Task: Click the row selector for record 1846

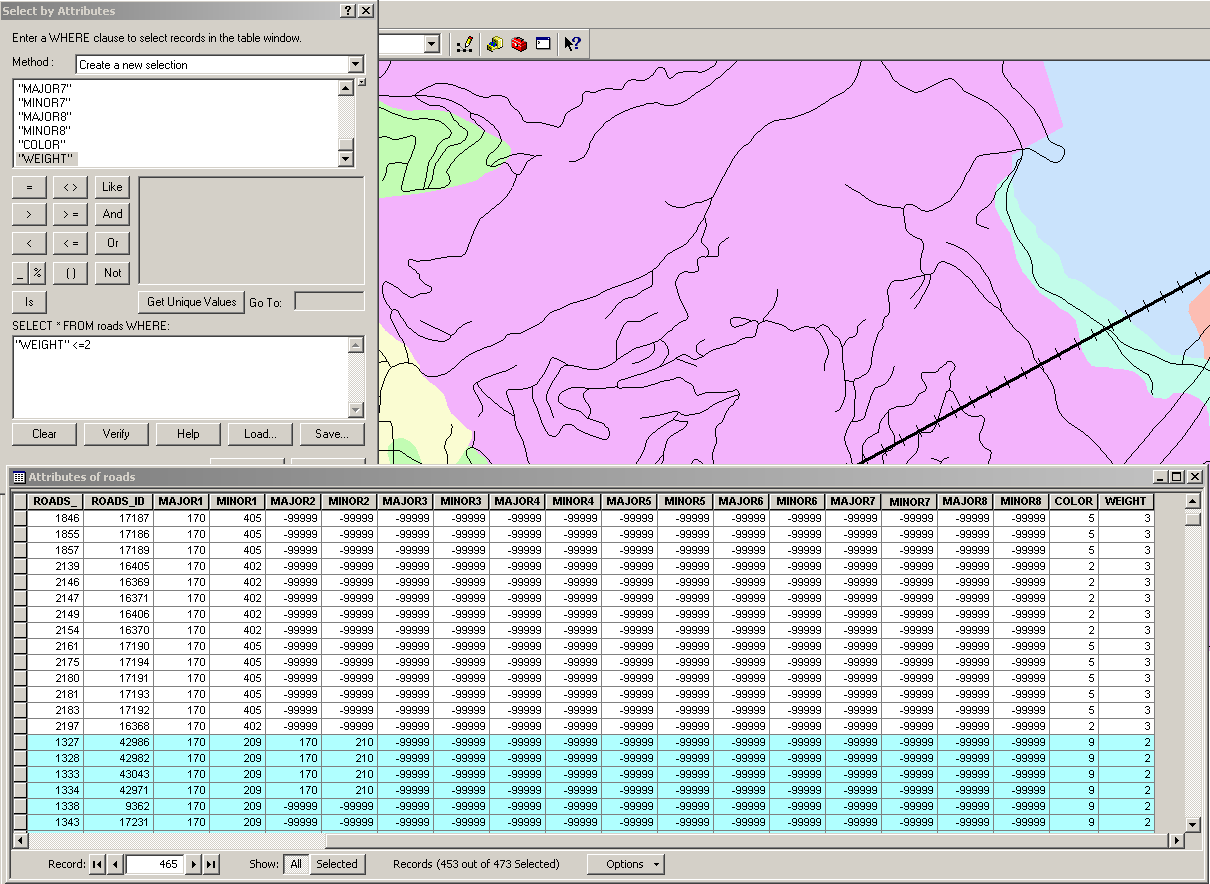Action: pyautogui.click(x=19, y=518)
